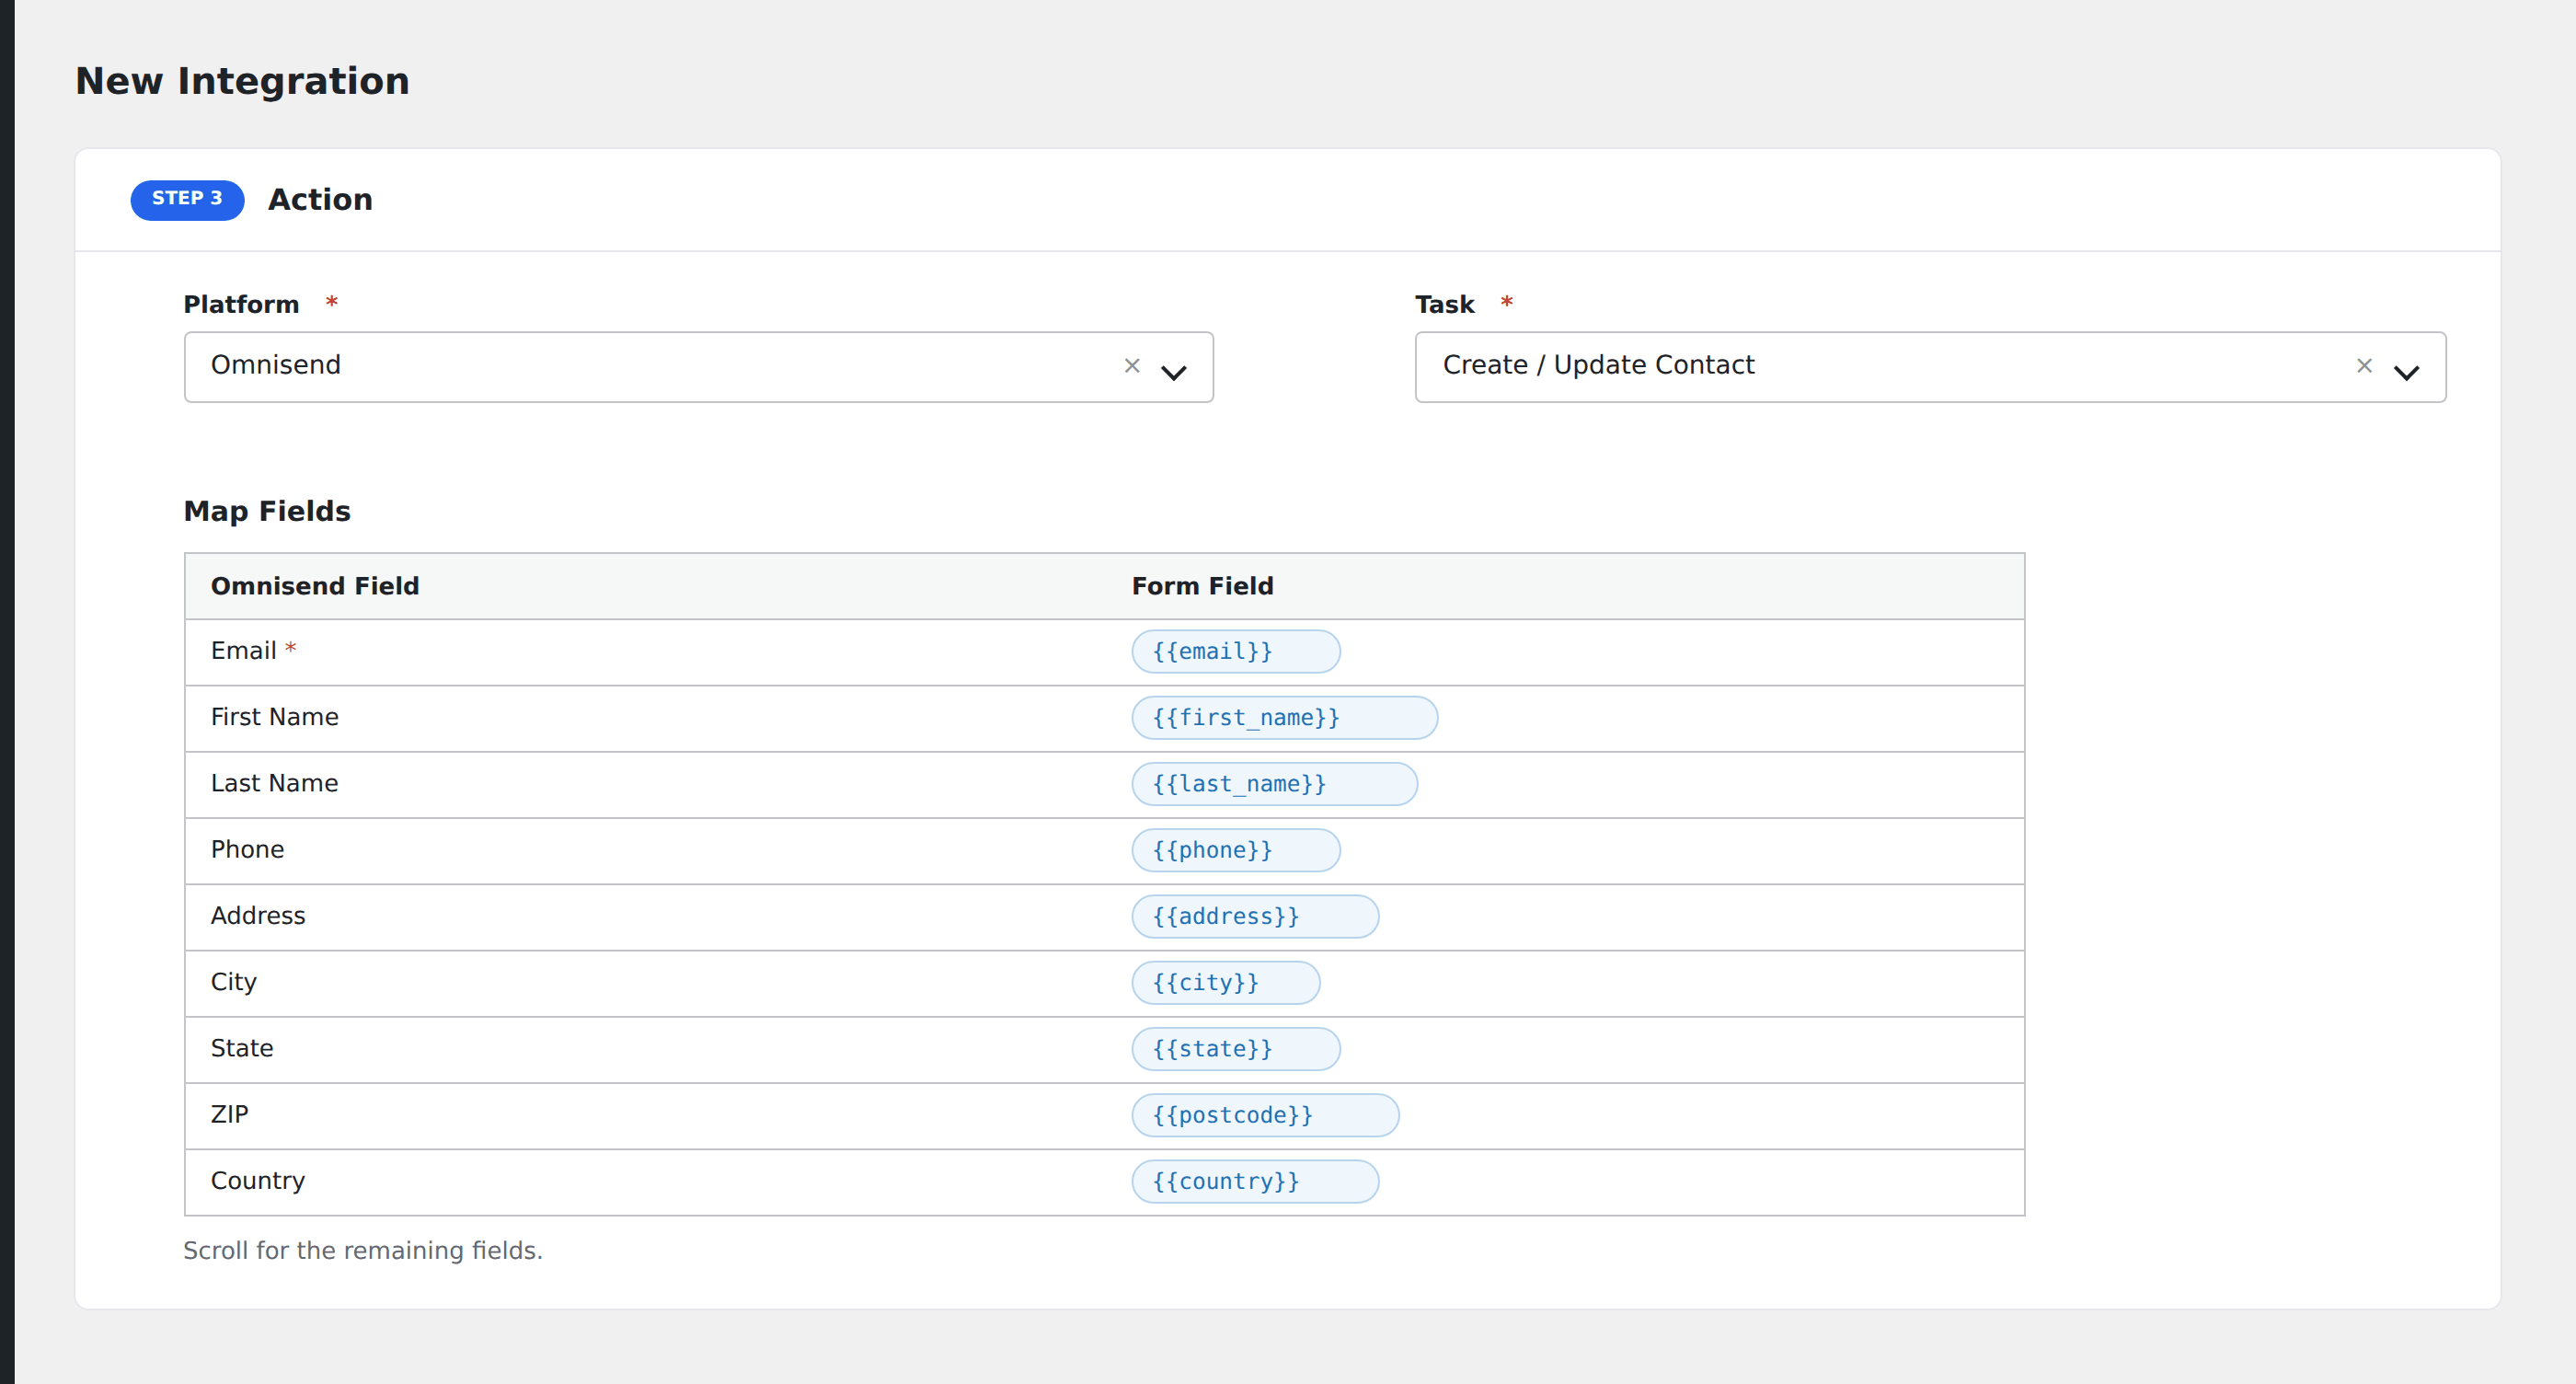
Task: Select the {{phone}} form field input
Action: [x=1235, y=850]
